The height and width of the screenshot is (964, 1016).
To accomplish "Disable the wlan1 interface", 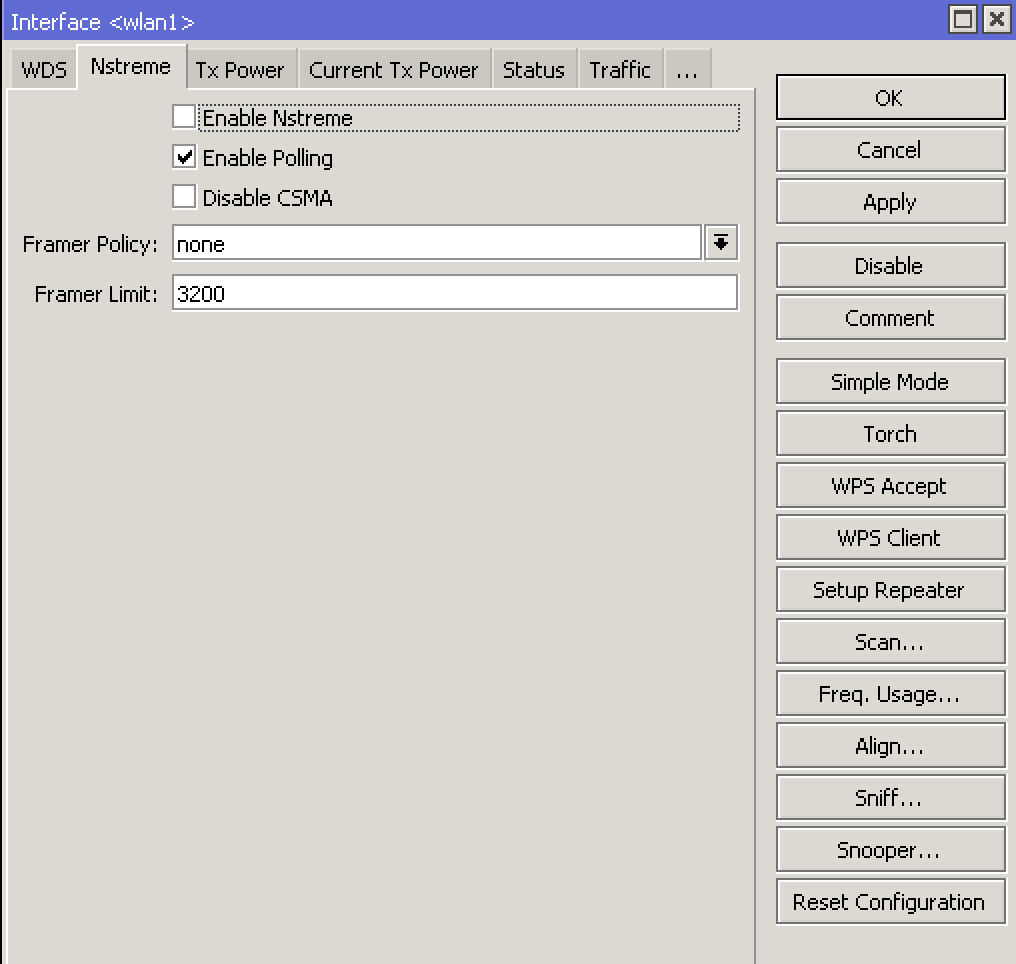I will point(891,266).
